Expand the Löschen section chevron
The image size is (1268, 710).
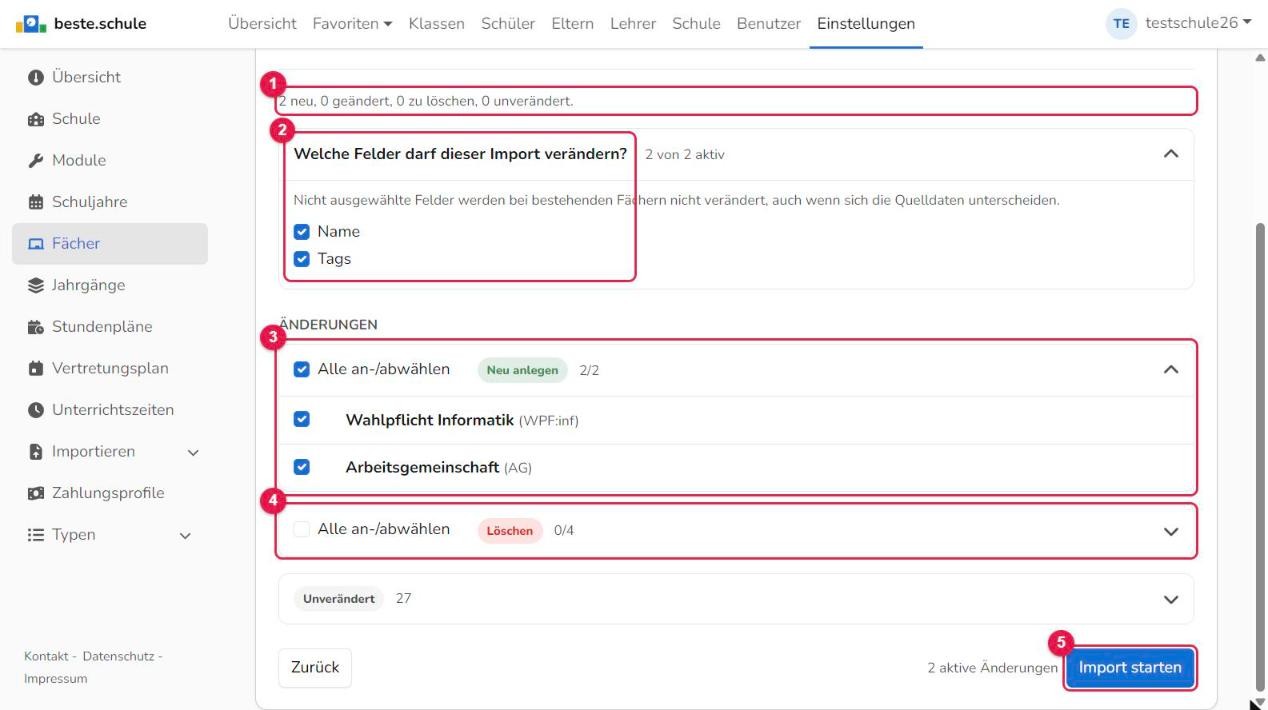1171,531
